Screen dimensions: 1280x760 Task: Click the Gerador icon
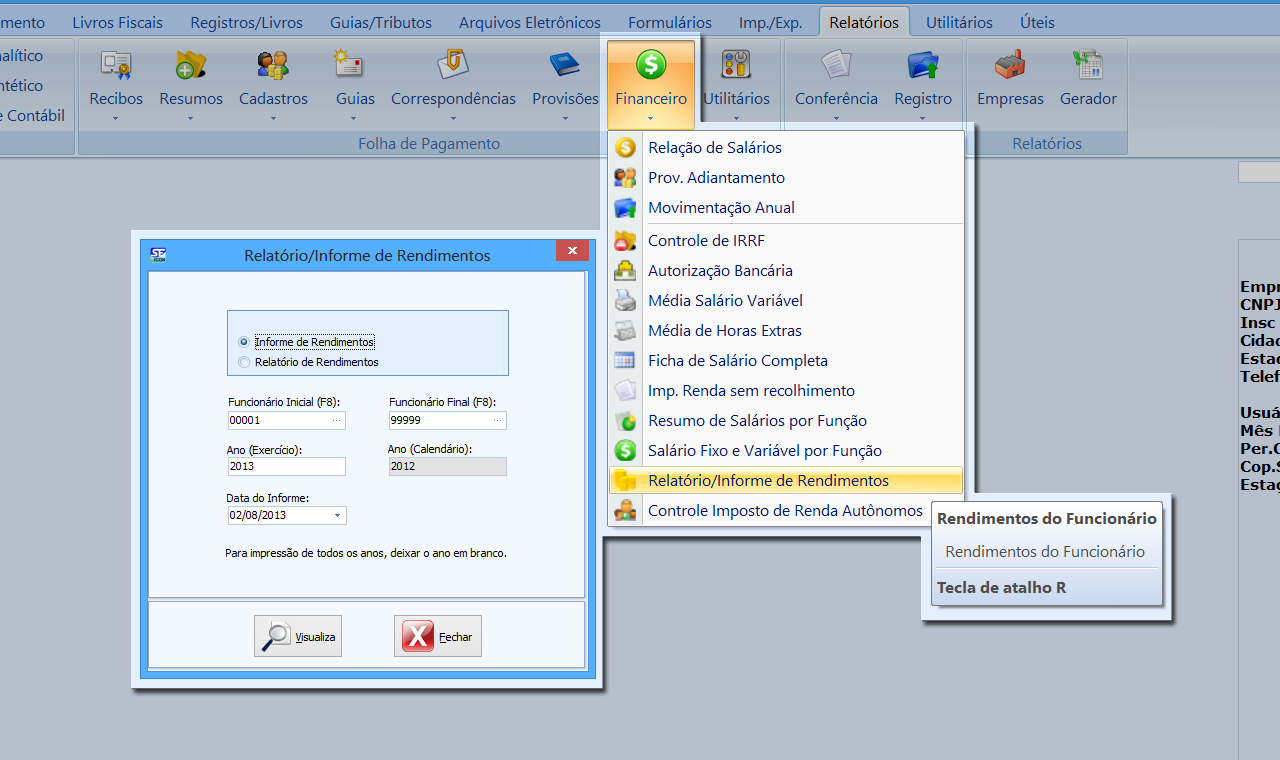tap(1088, 68)
